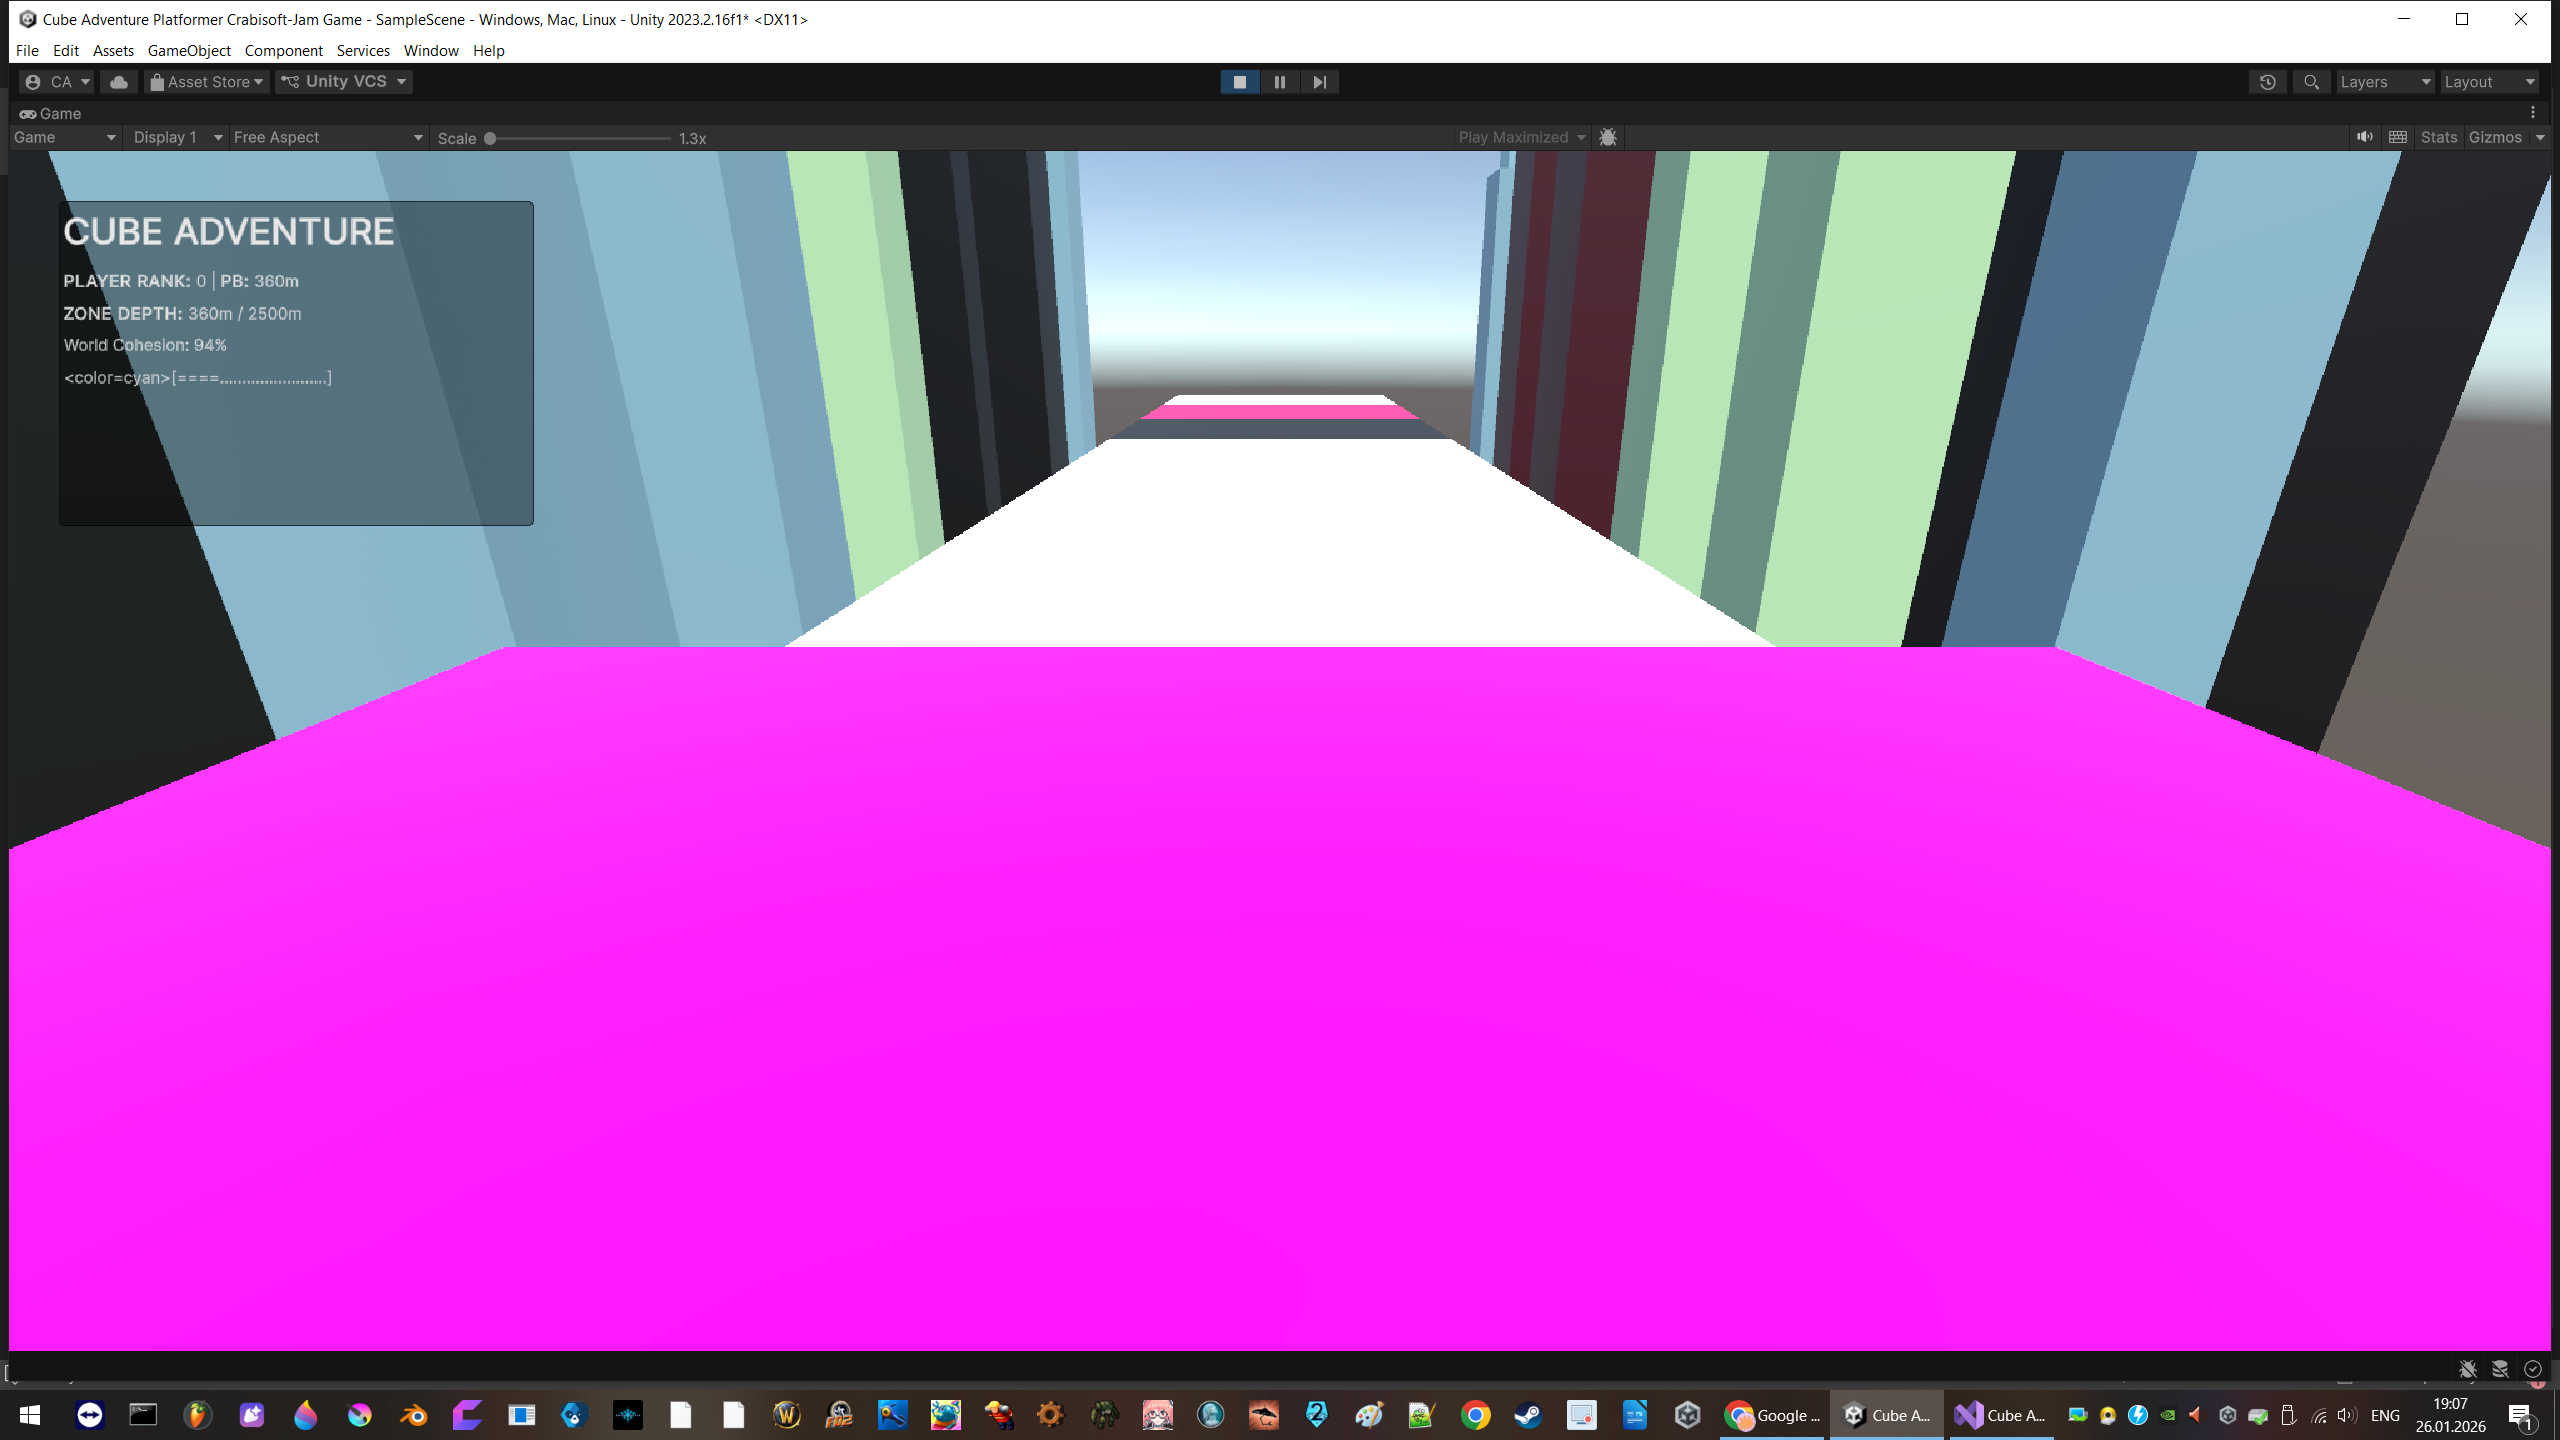The width and height of the screenshot is (2560, 1440).
Task: Click the Step frame button
Action: [x=1319, y=82]
